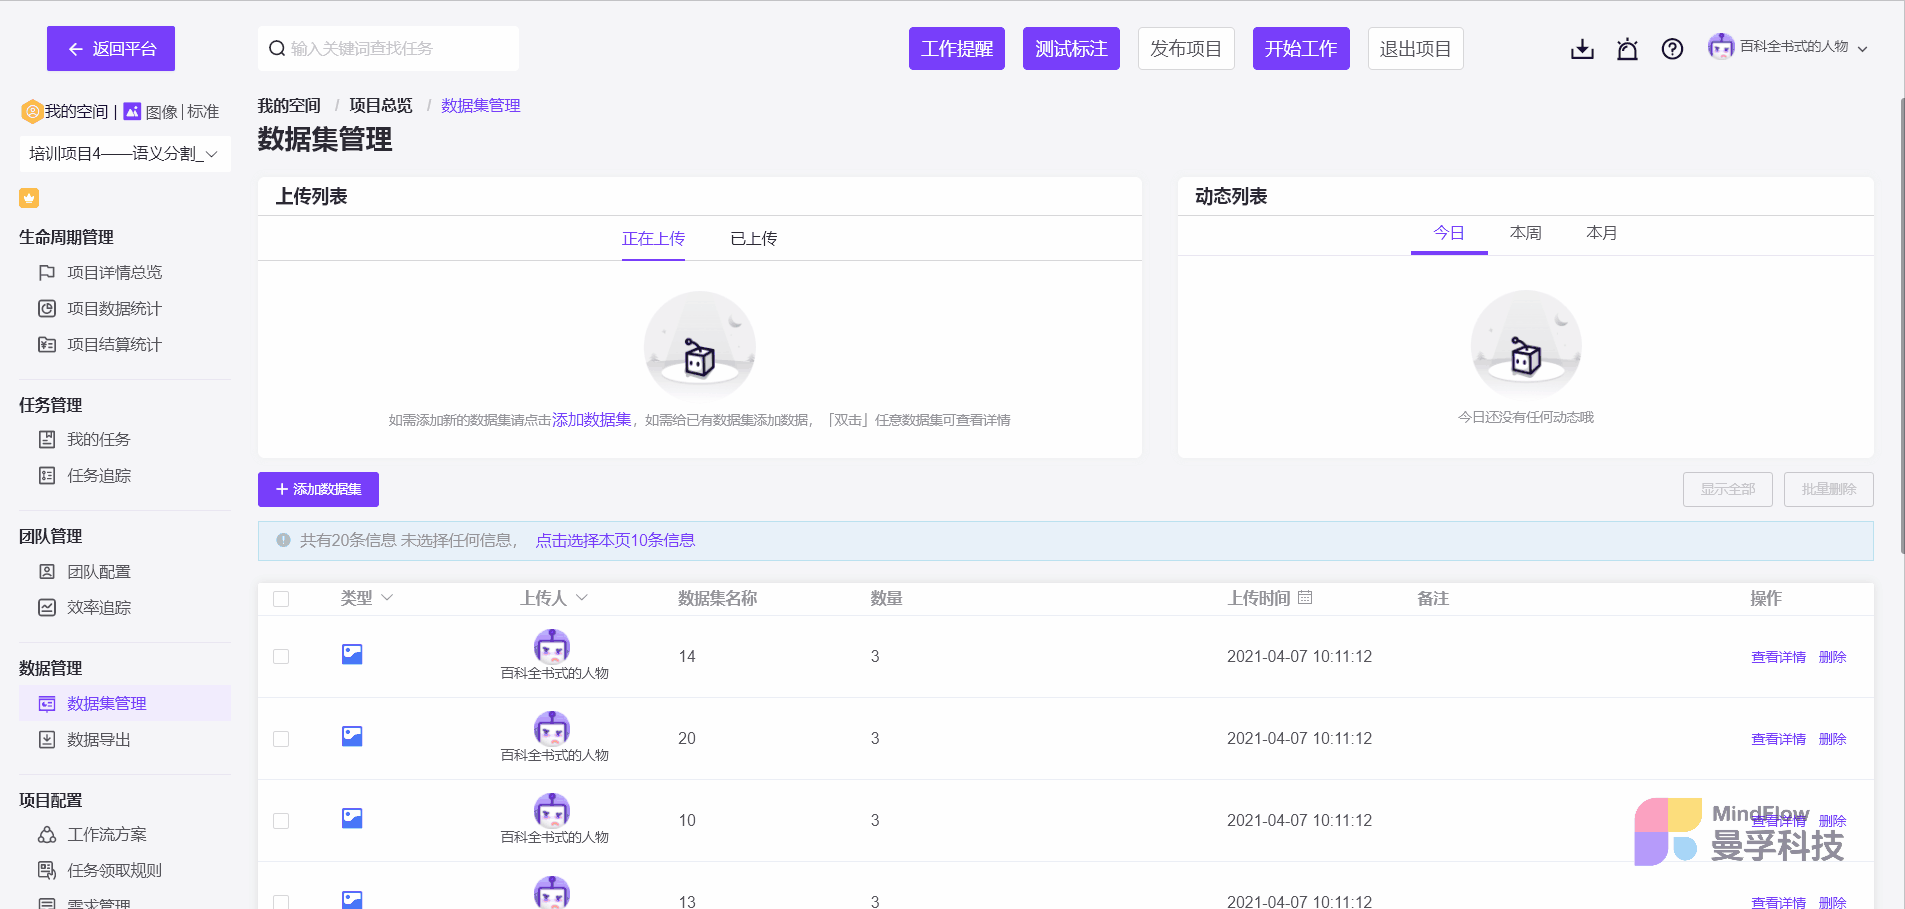Open 任务领取规则 in sidebar
Image resolution: width=1905 pixels, height=909 pixels.
click(114, 870)
